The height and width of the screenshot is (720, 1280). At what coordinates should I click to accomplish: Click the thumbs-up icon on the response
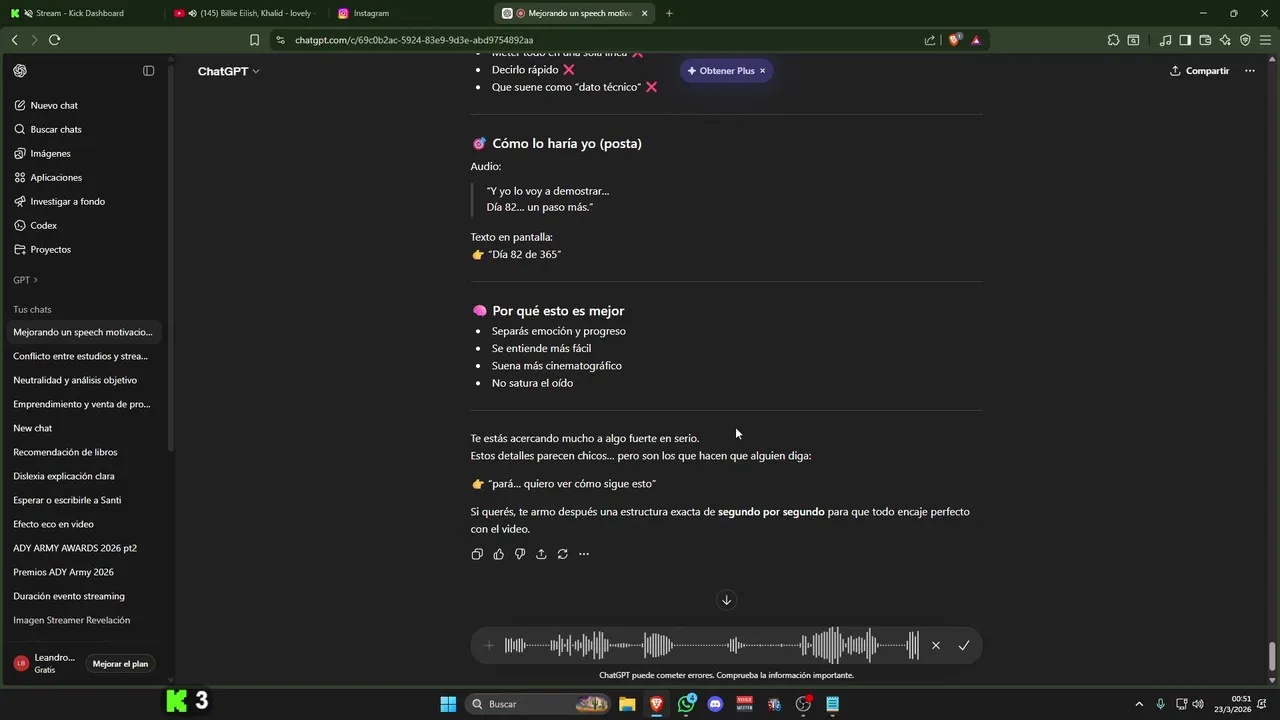click(x=498, y=554)
